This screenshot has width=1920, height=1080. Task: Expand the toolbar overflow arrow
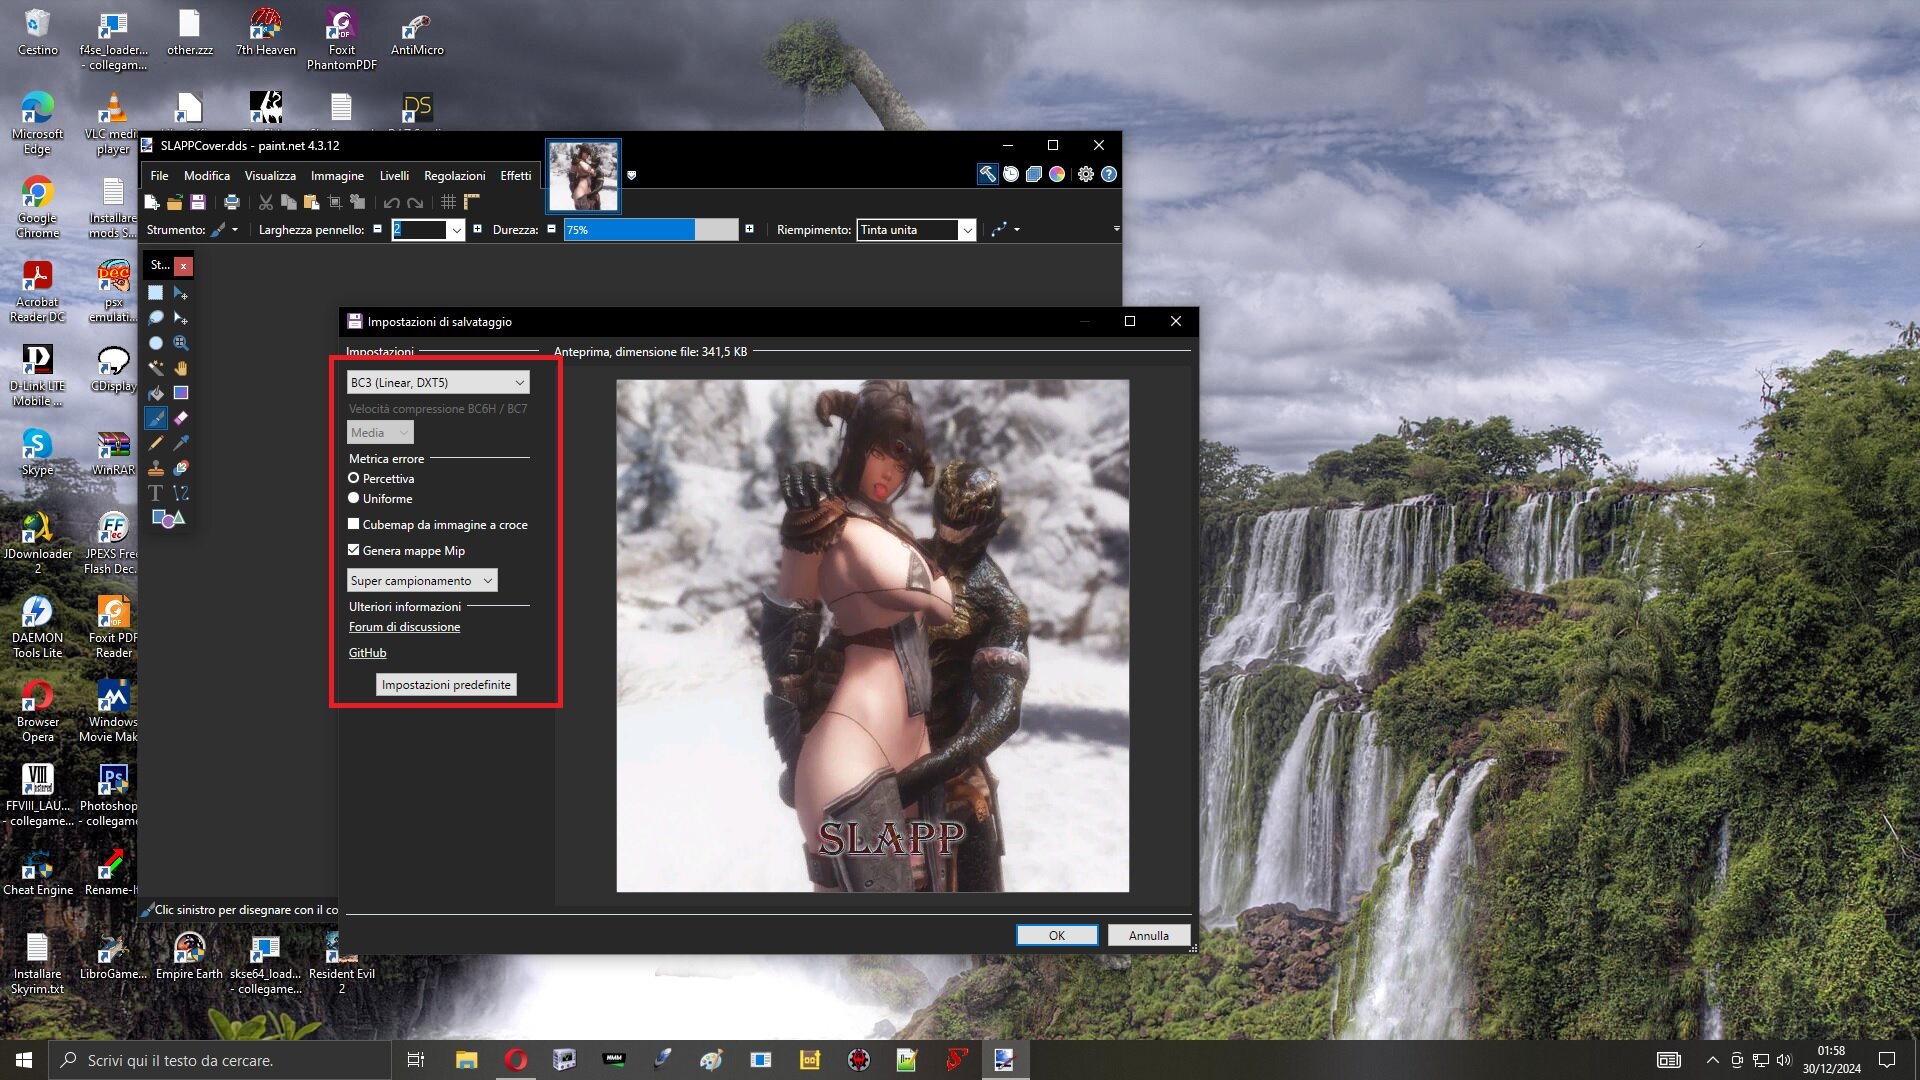pos(1116,229)
